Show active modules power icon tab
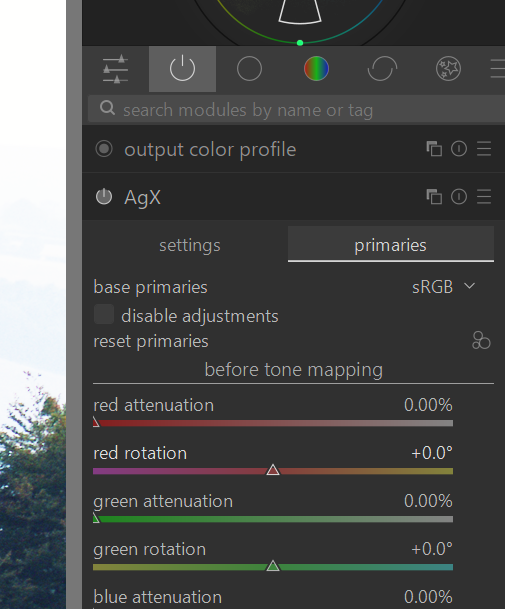The width and height of the screenshot is (505, 609). (182, 69)
